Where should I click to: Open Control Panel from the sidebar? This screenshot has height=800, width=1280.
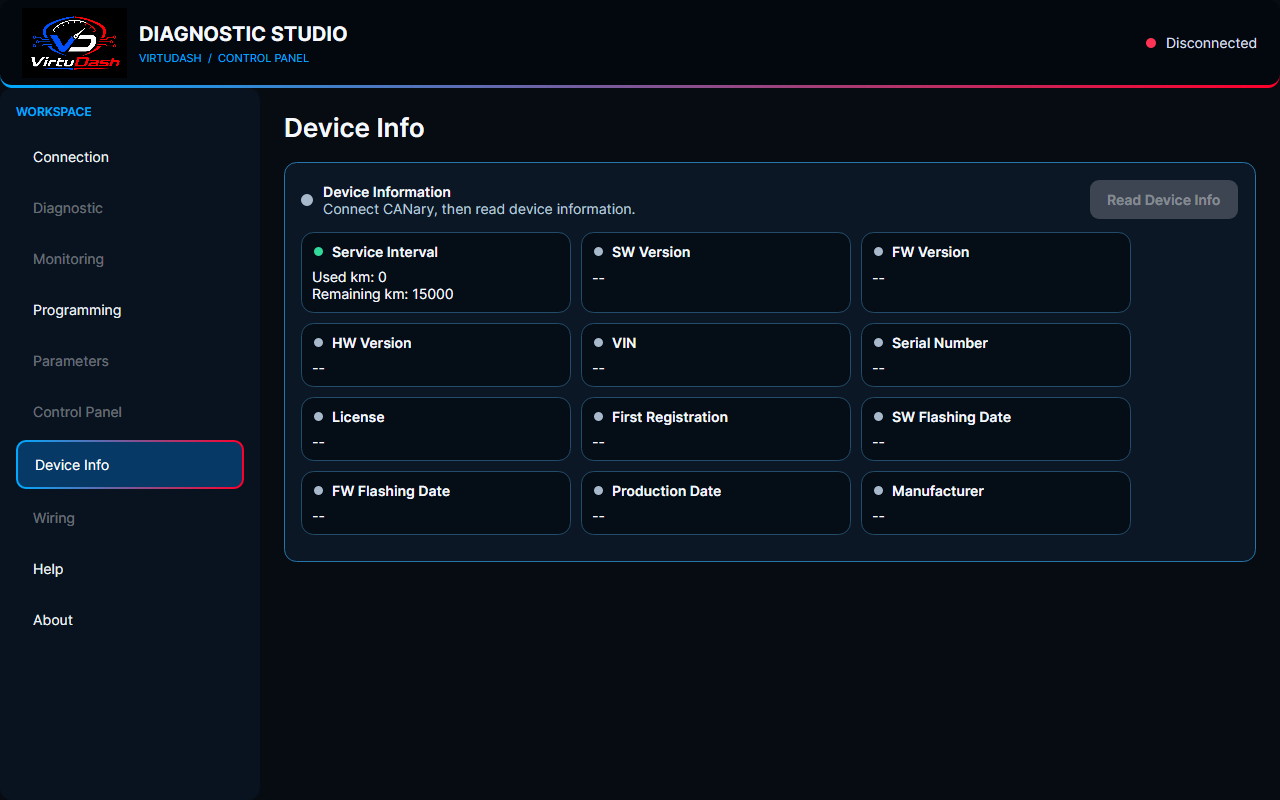pos(130,412)
